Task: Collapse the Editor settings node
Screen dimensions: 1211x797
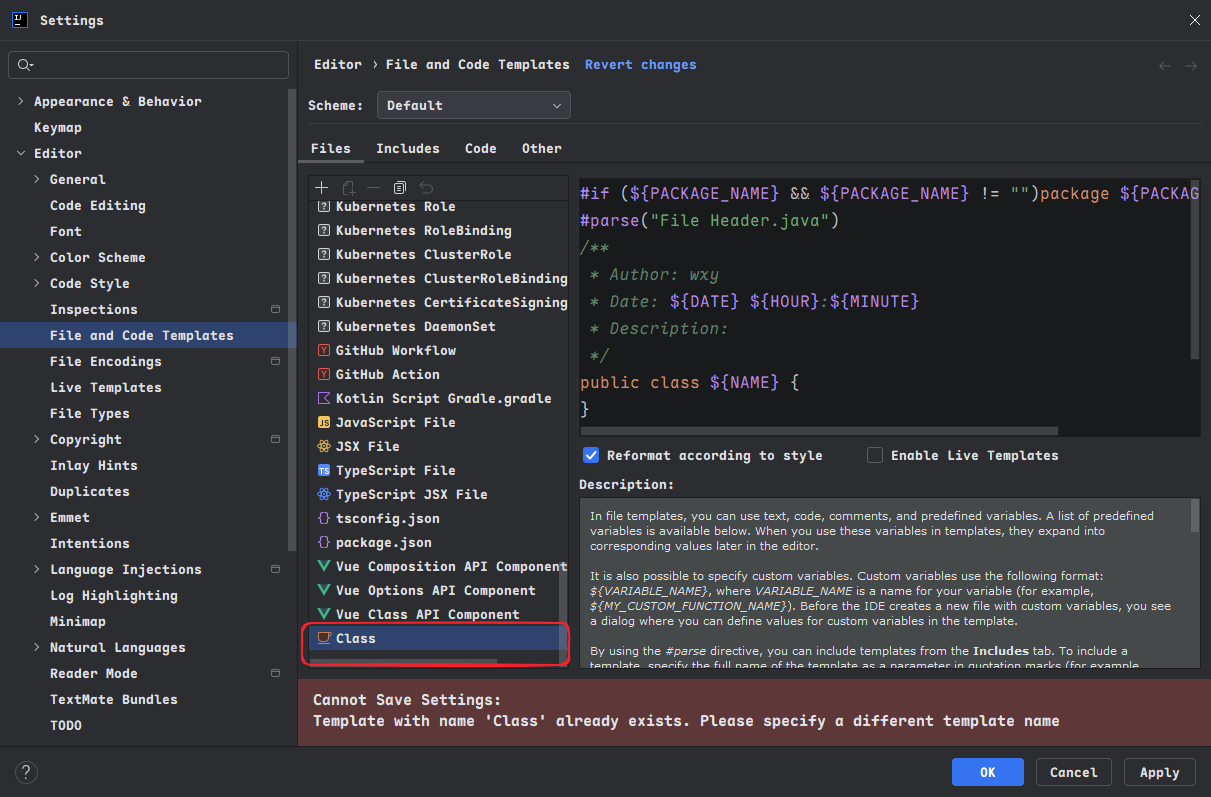Action: 21,154
